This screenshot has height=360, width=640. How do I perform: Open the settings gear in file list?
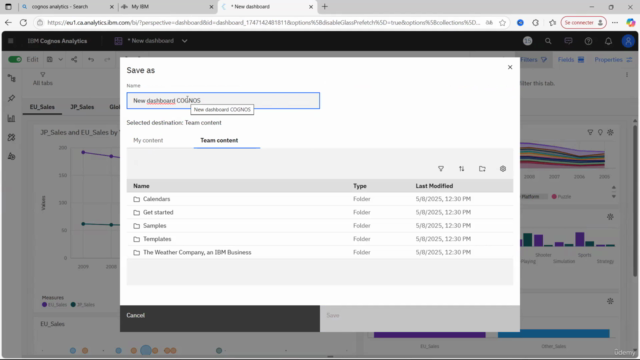pyautogui.click(x=503, y=169)
